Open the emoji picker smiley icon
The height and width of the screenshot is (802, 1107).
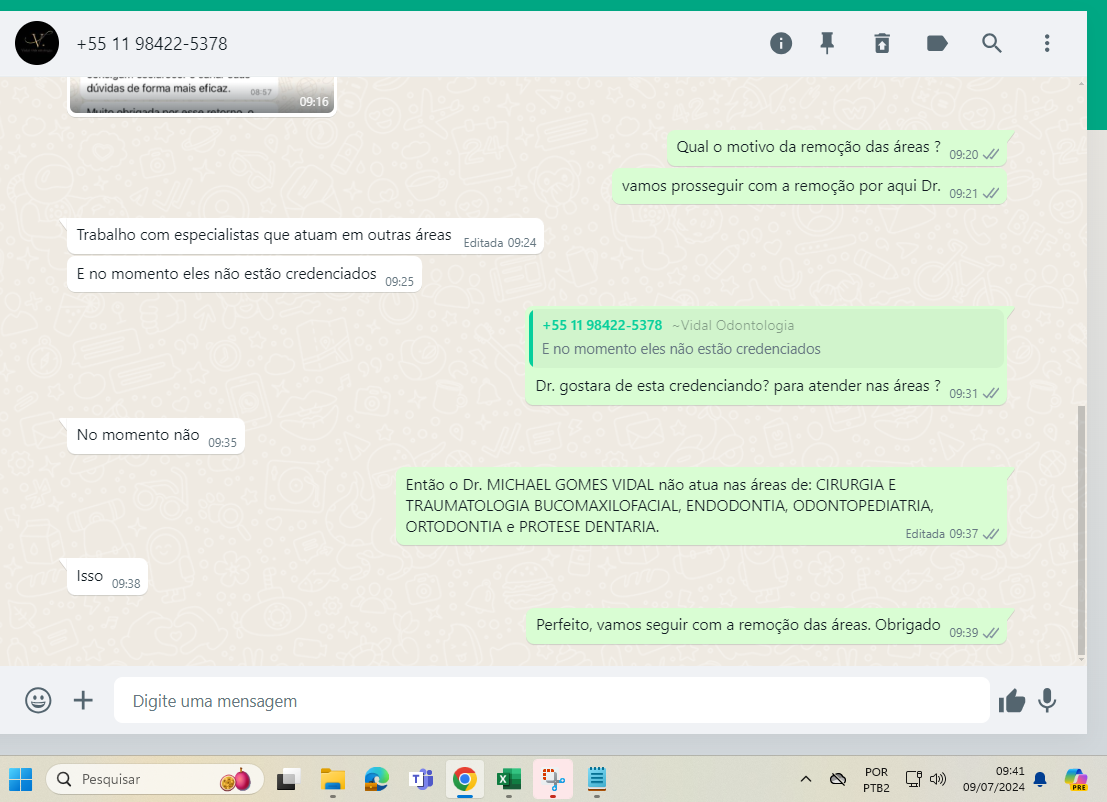click(38, 700)
